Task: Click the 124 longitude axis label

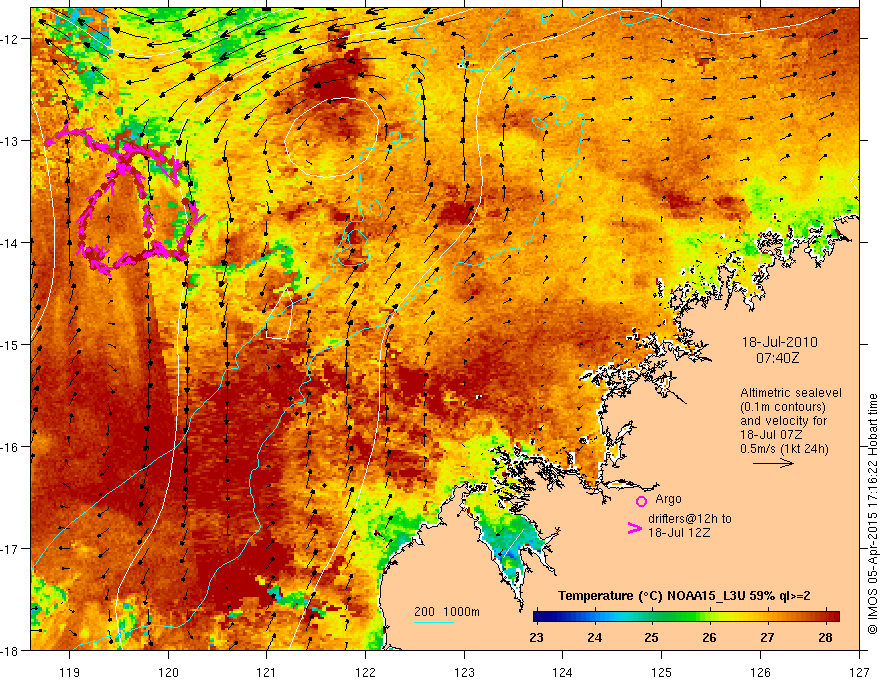Action: point(563,672)
